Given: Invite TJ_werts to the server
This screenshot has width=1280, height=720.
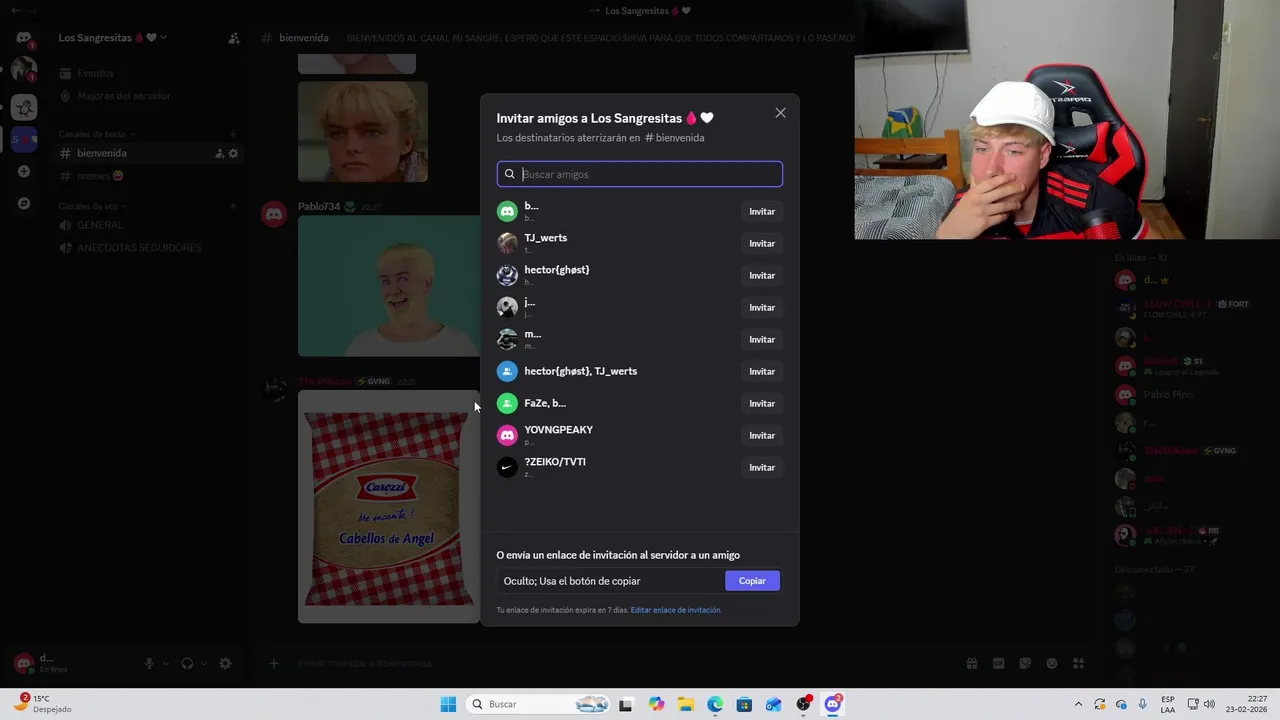Looking at the screenshot, I should (762, 243).
